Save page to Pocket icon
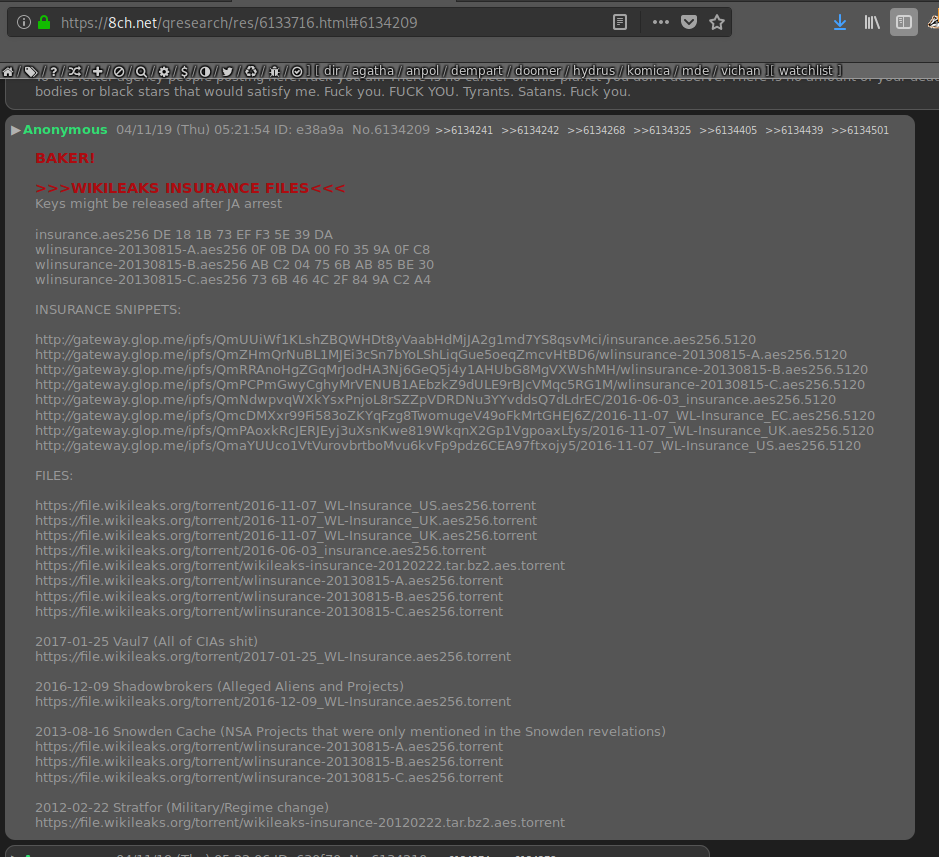The width and height of the screenshot is (939, 857). 689,23
